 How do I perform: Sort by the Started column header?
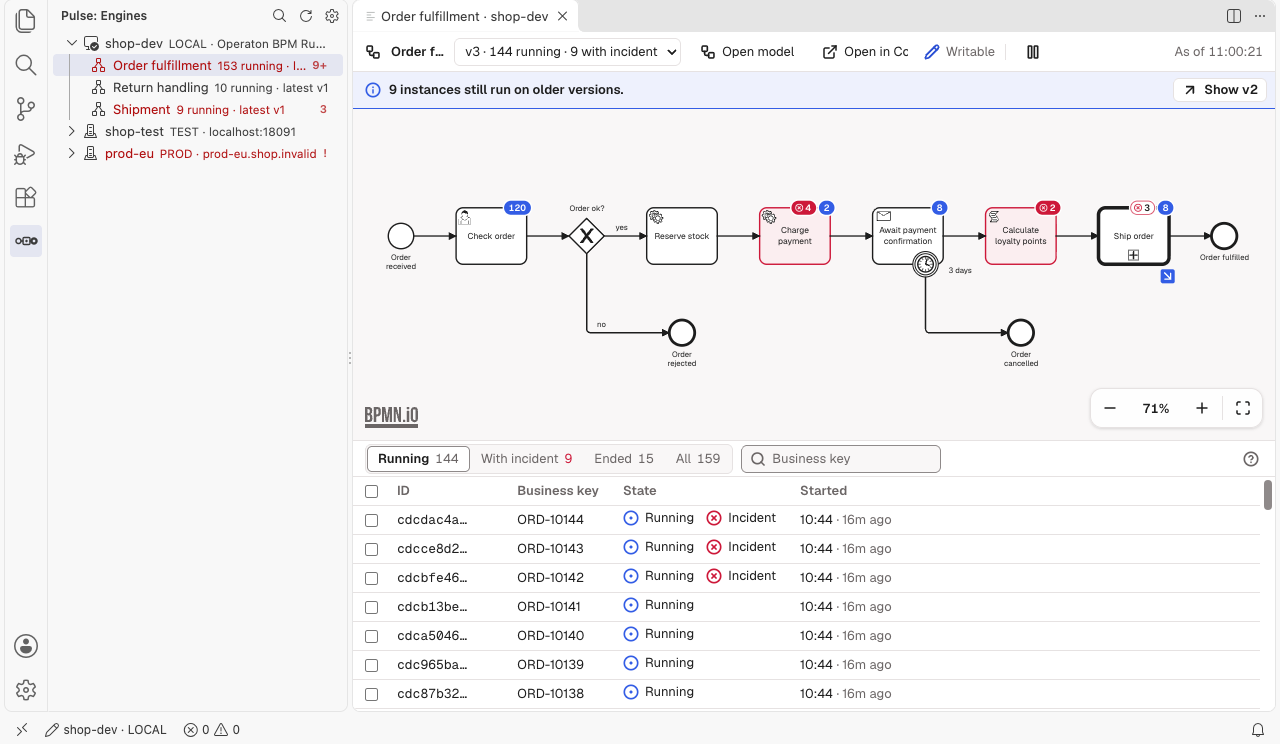823,491
